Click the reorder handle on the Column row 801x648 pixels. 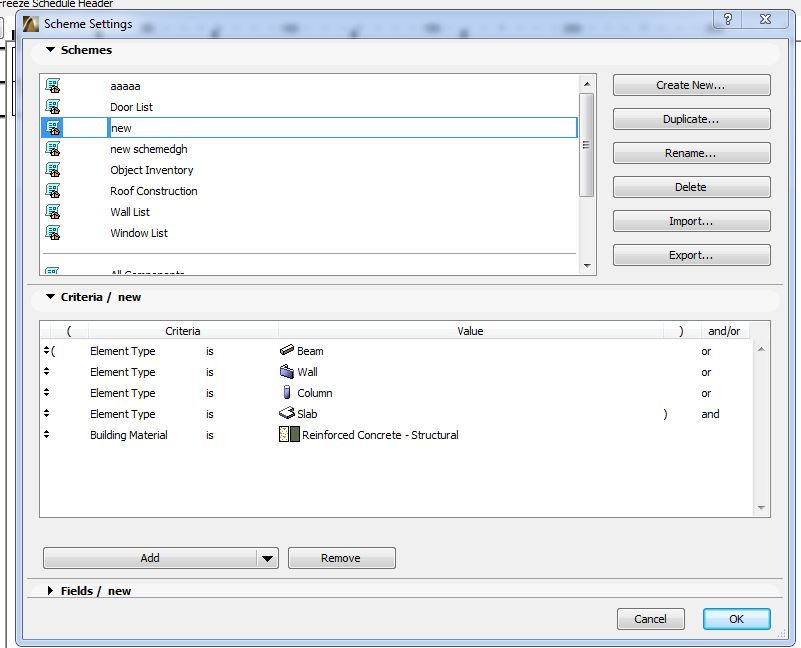tap(46, 392)
